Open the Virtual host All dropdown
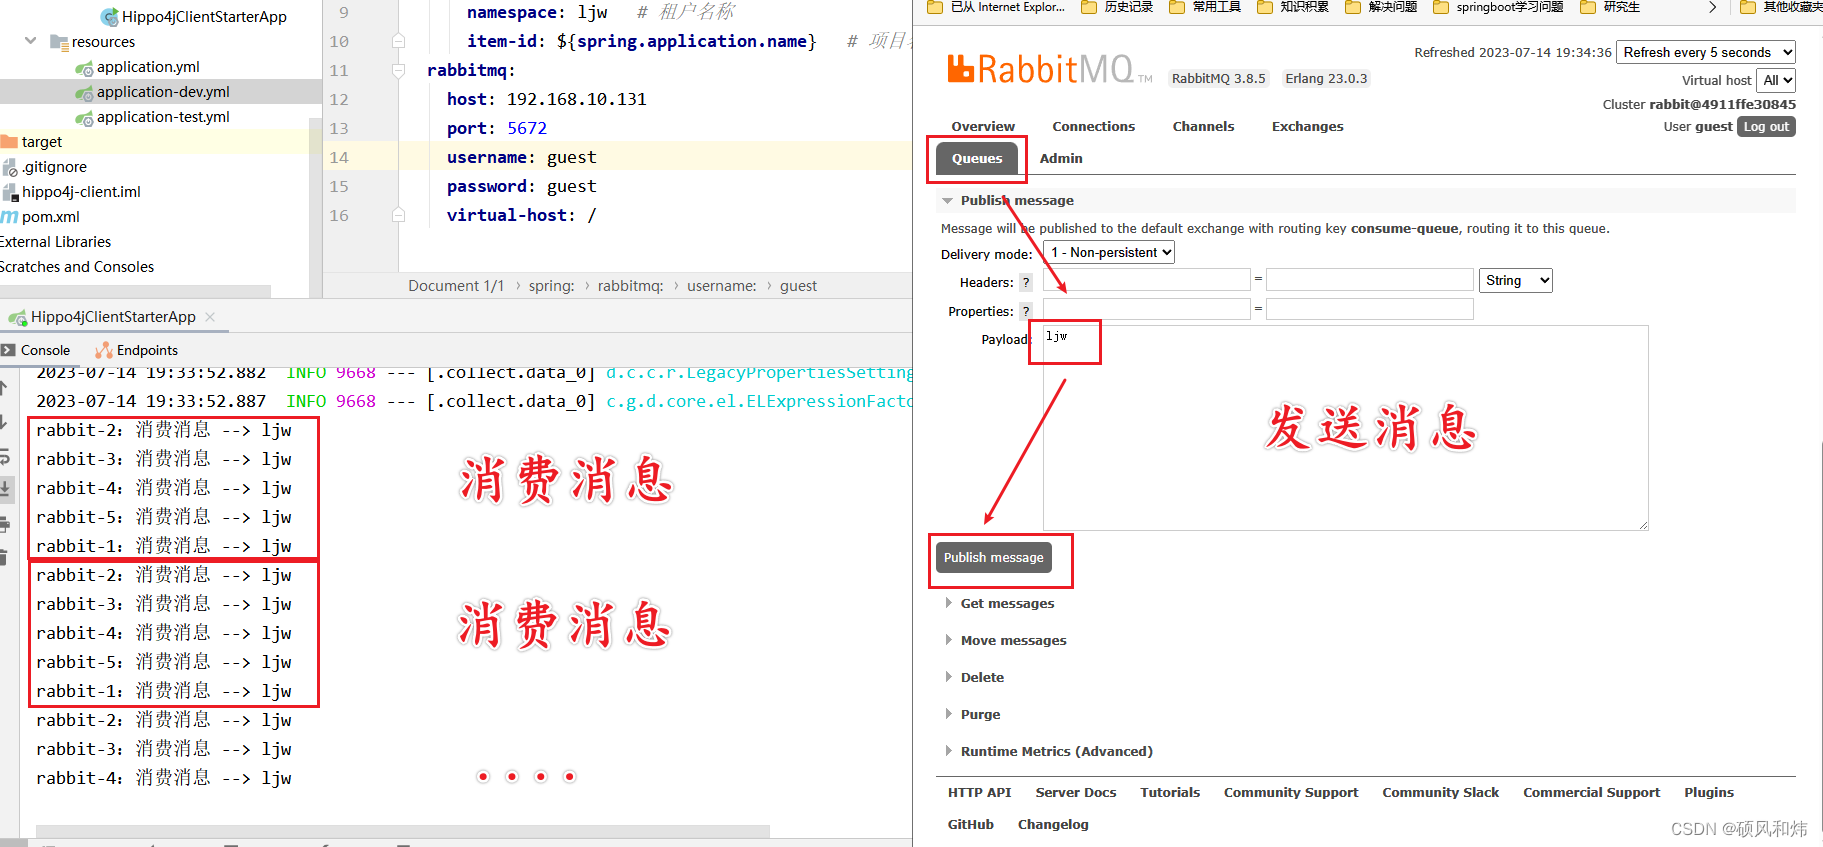 (1776, 80)
